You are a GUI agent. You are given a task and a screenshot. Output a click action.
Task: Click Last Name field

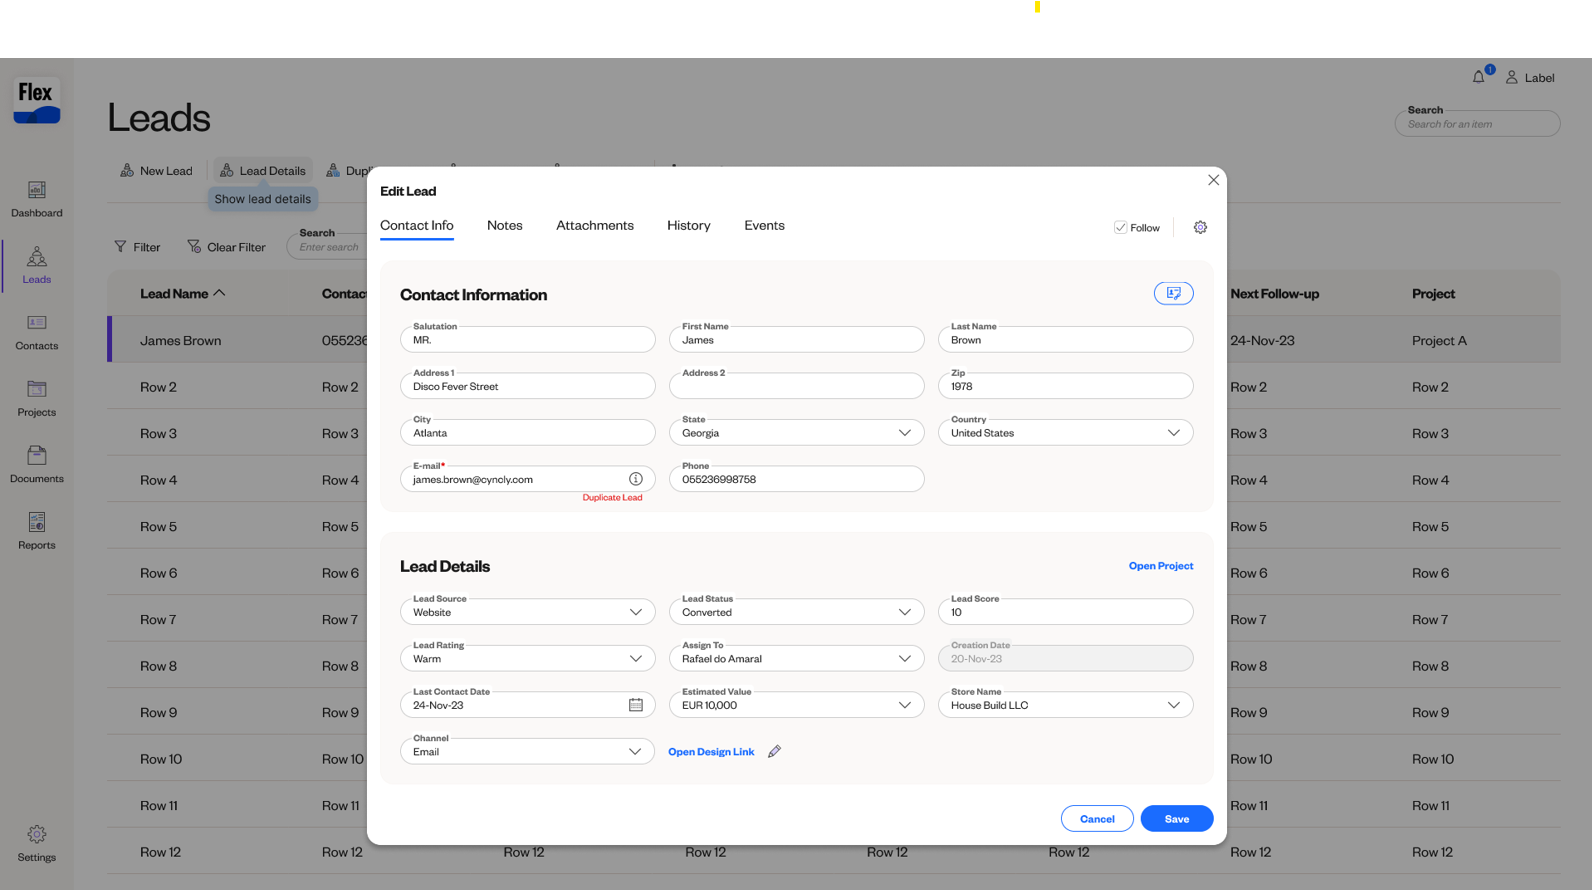[1066, 340]
